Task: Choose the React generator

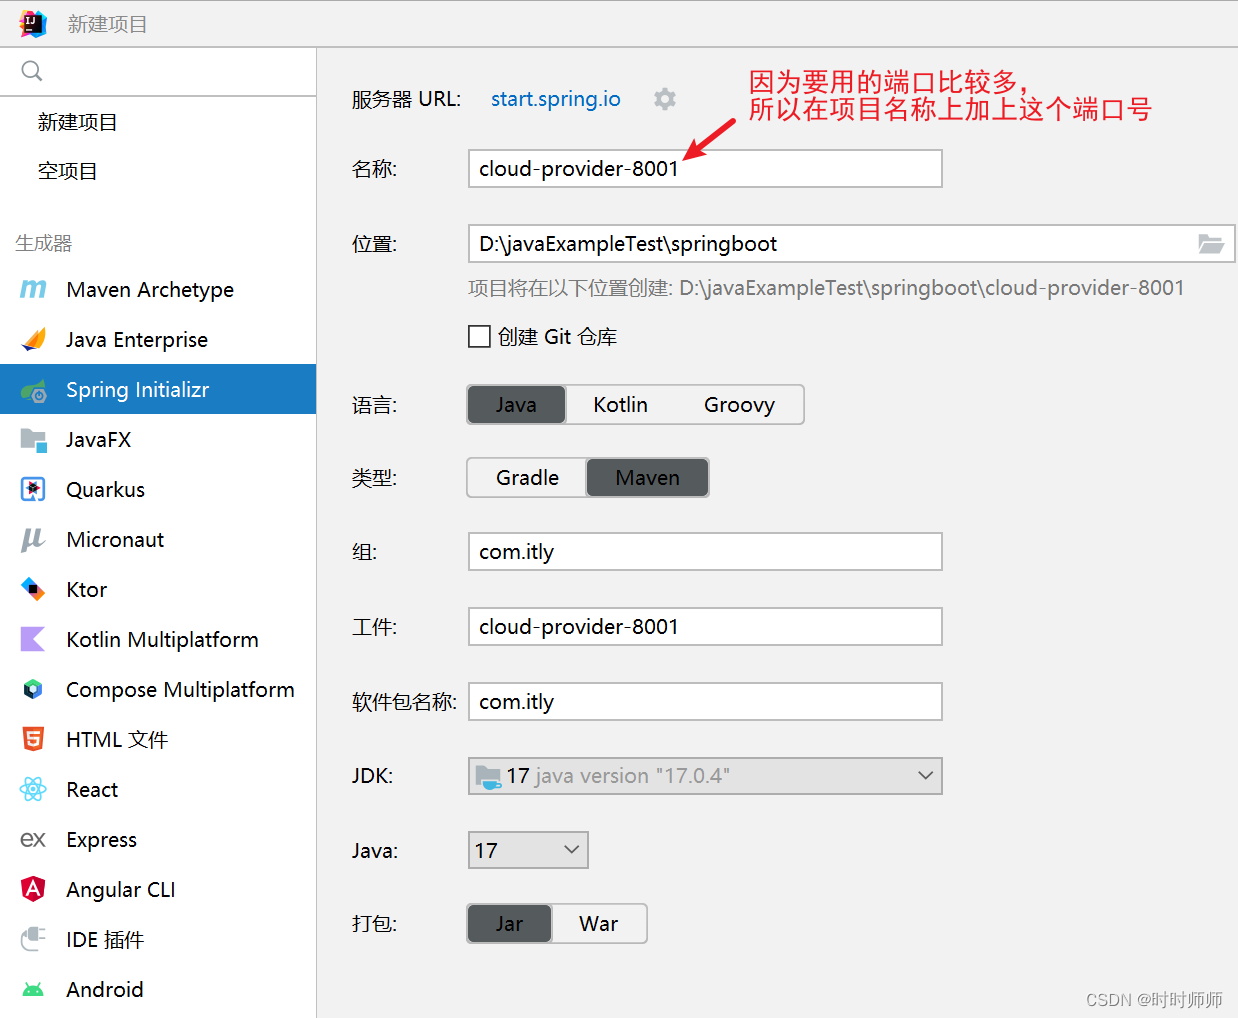Action: (x=158, y=789)
